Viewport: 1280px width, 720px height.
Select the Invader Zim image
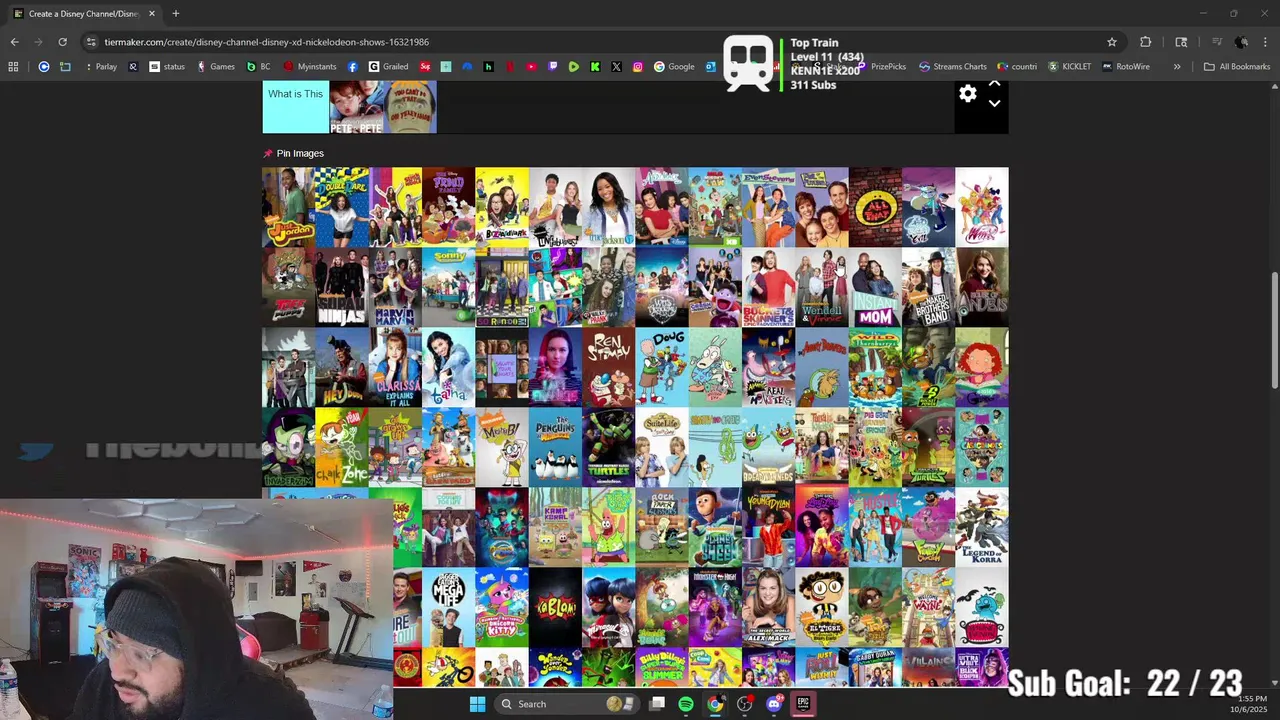[288, 447]
